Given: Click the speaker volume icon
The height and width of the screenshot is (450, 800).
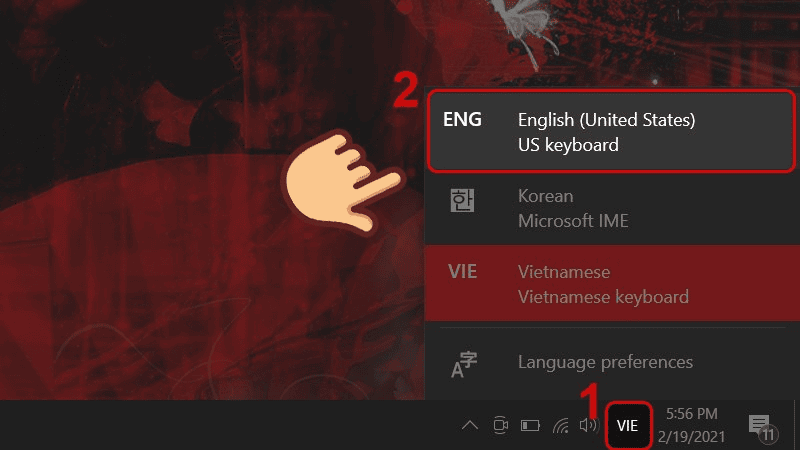Looking at the screenshot, I should (x=589, y=425).
